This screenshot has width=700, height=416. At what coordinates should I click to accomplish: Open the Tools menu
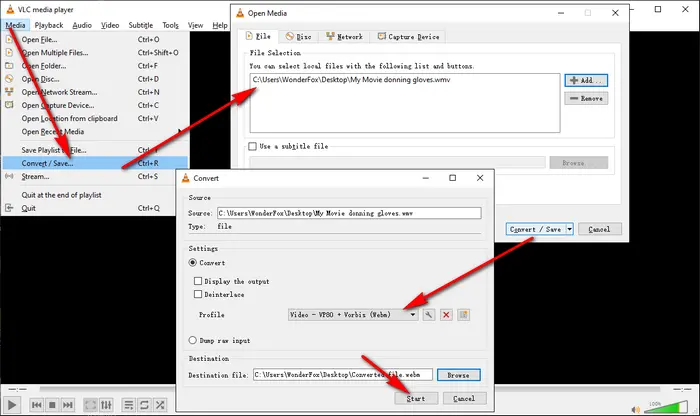171,25
